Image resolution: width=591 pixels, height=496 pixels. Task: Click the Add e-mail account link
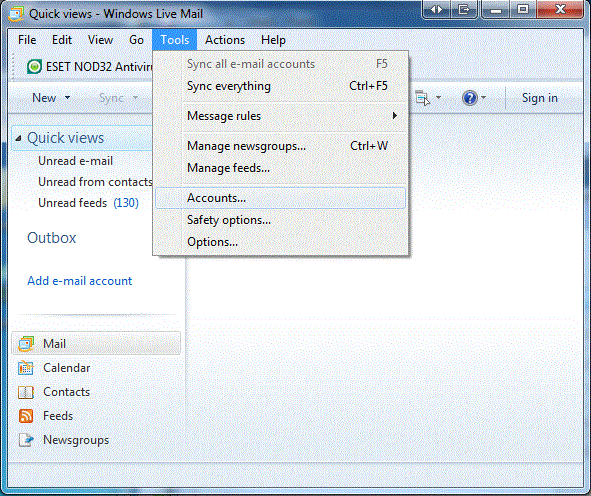pos(80,281)
